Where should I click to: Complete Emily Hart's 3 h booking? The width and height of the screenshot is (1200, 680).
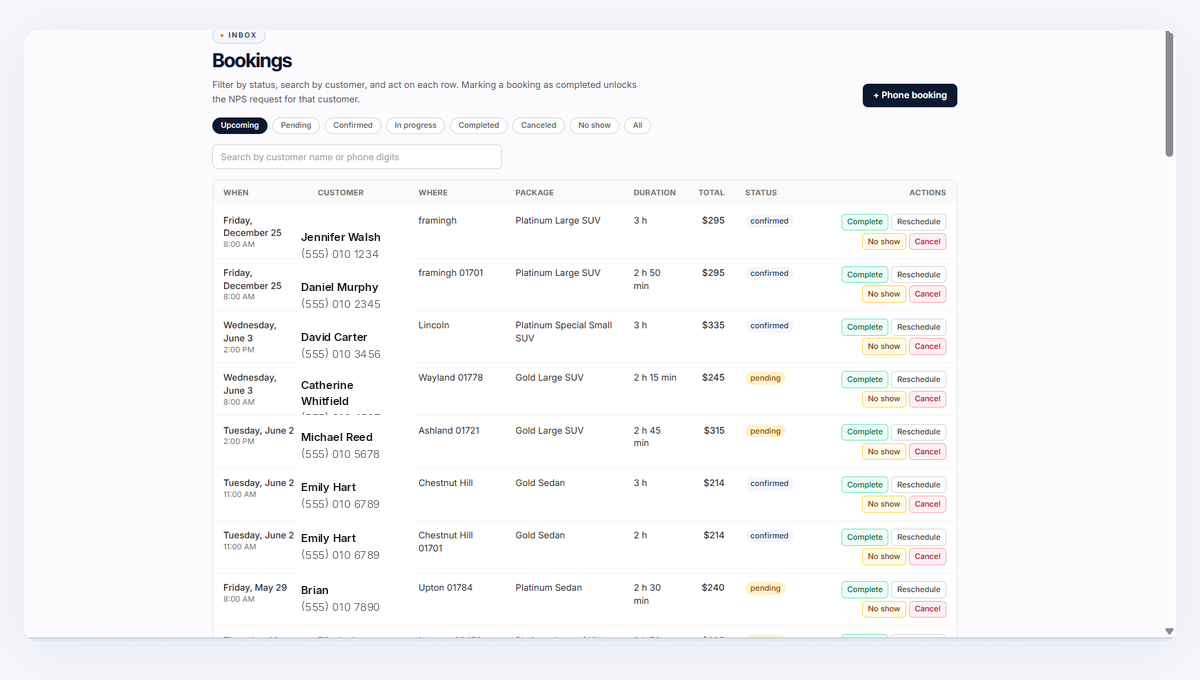pyautogui.click(x=865, y=484)
